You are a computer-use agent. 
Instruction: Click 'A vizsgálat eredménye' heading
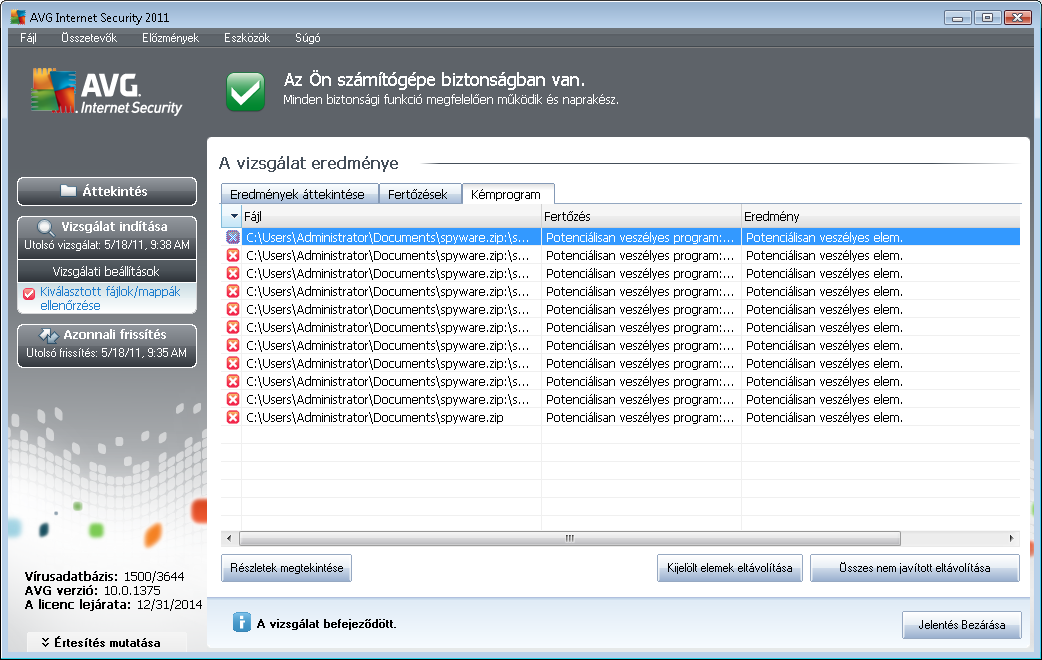[x=309, y=163]
